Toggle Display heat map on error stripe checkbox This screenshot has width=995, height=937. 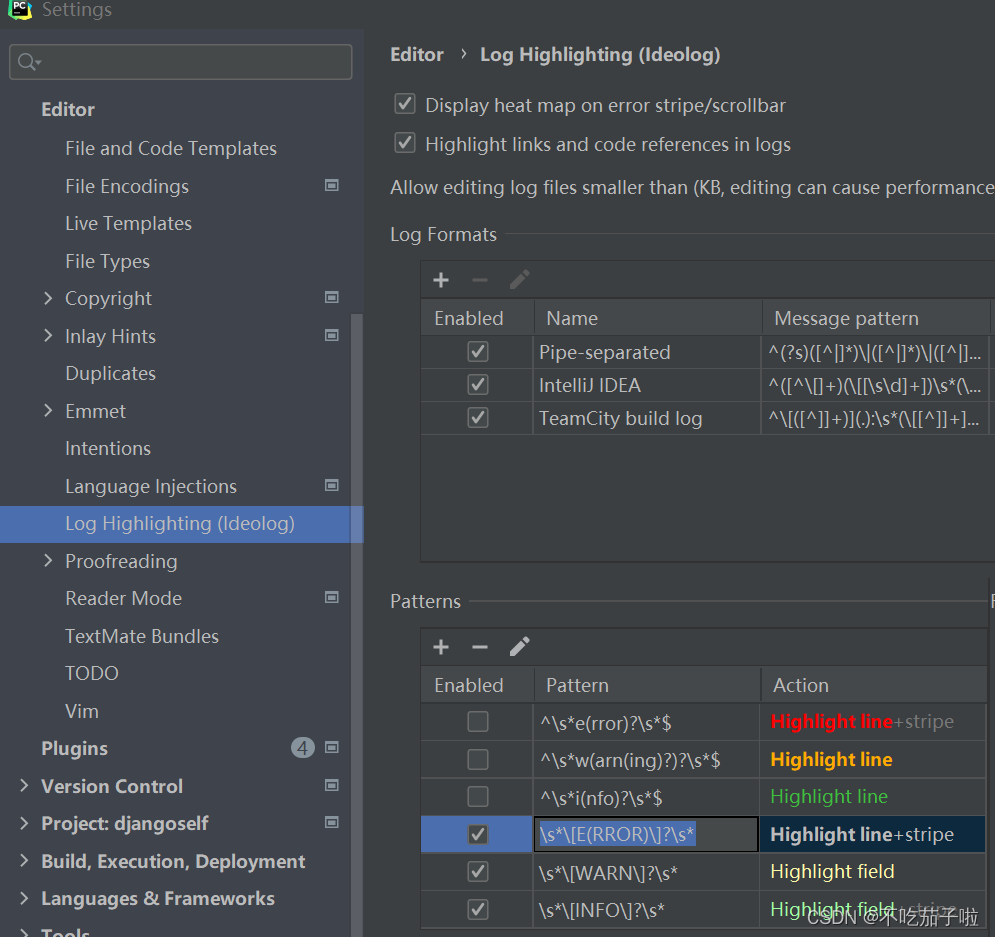point(405,104)
